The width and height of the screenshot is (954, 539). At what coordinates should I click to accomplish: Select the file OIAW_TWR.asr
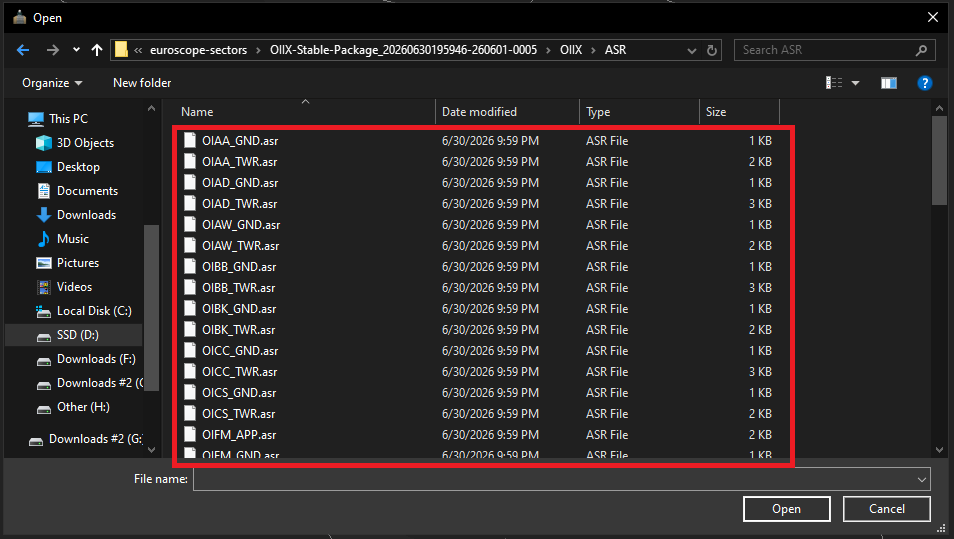coord(240,246)
